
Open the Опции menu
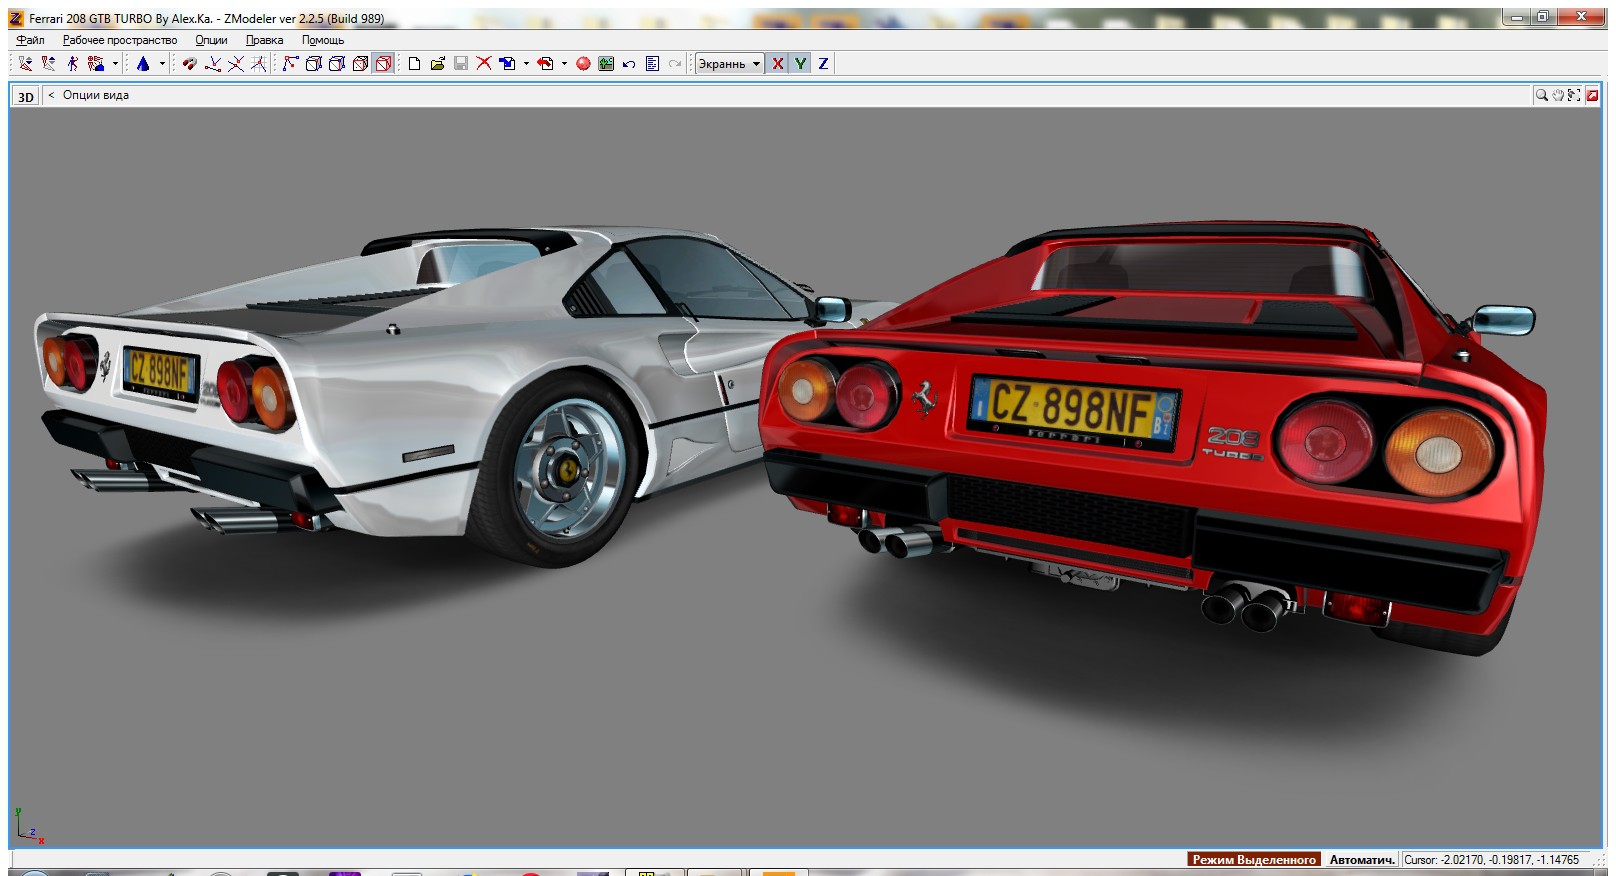tap(211, 40)
